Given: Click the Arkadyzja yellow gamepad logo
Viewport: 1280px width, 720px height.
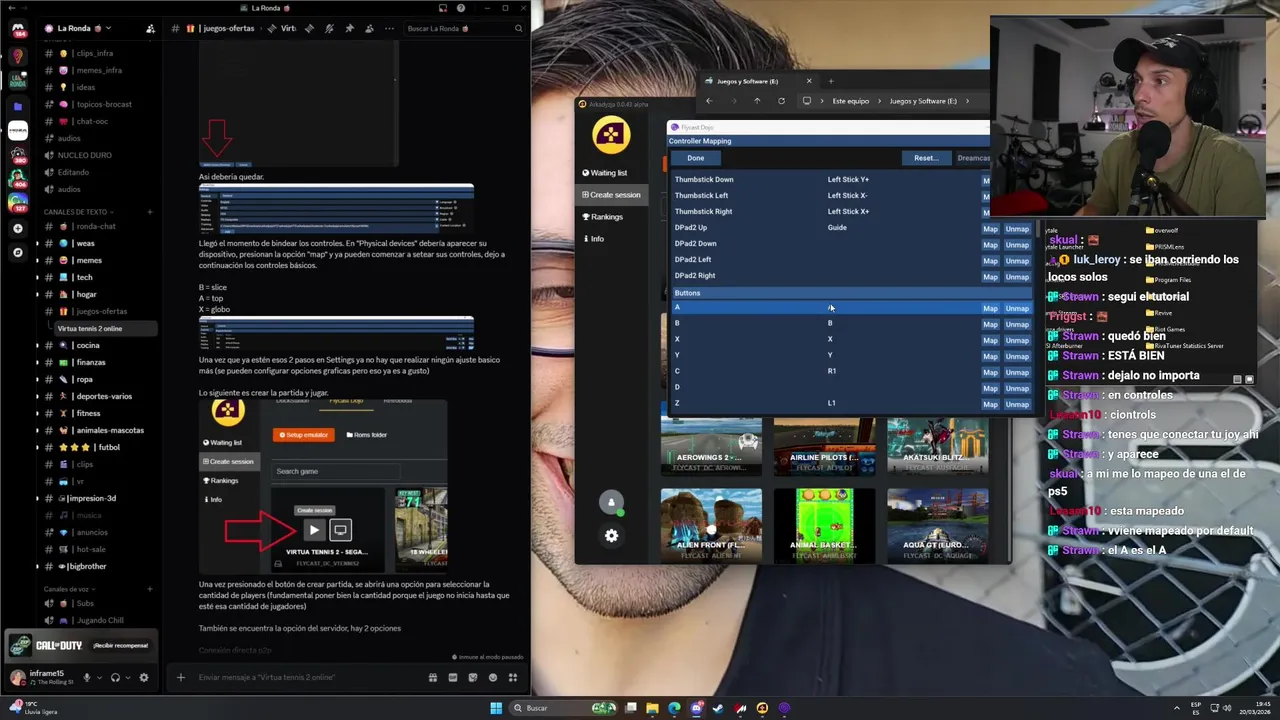Looking at the screenshot, I should point(611,135).
